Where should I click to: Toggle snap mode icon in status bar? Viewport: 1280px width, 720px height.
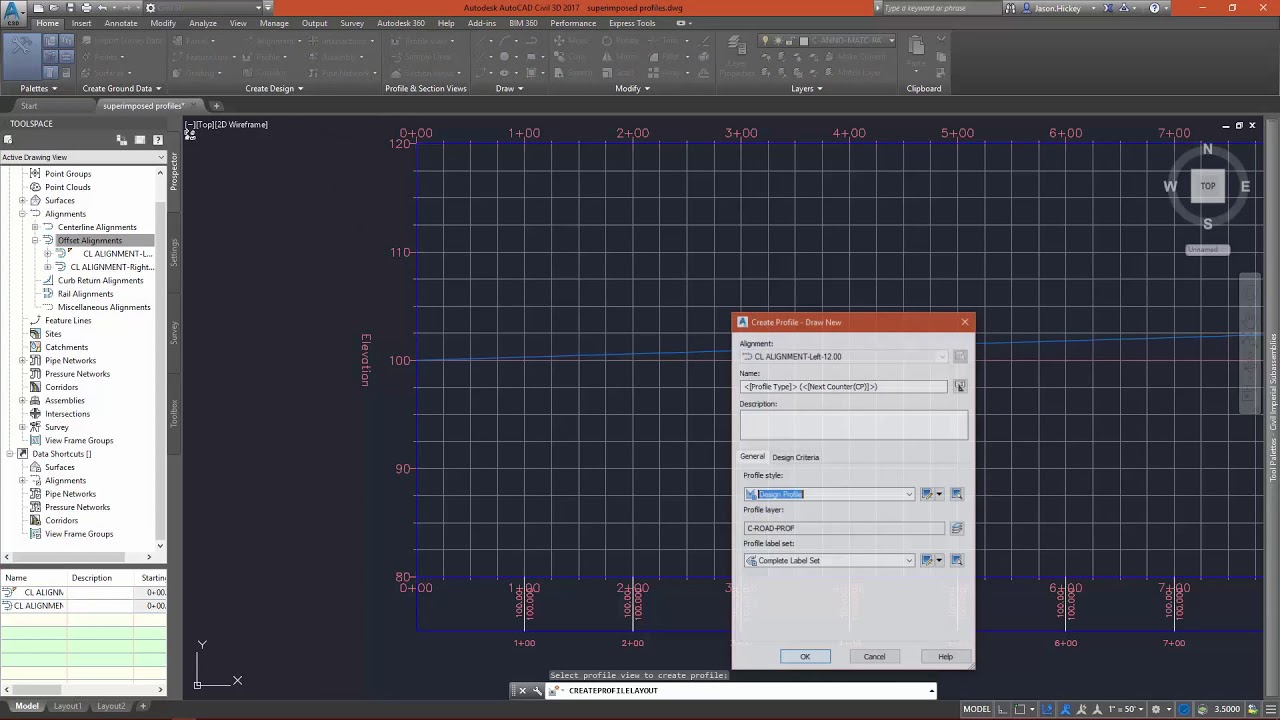coord(1020,709)
